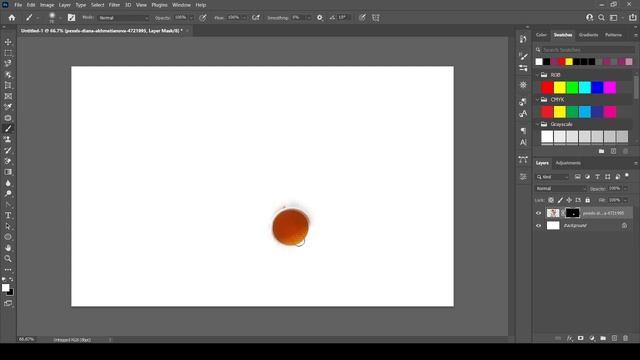Toggle lock image pixels brush icon
The width and height of the screenshot is (640, 360).
pos(560,200)
